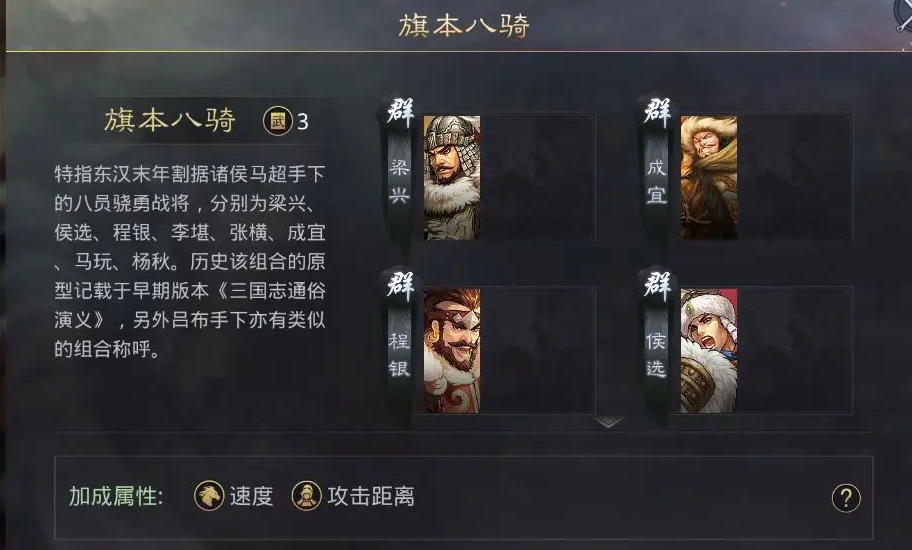The width and height of the screenshot is (912, 550).
Task: Click 群 faction badge above 梁兴
Action: [x=400, y=112]
